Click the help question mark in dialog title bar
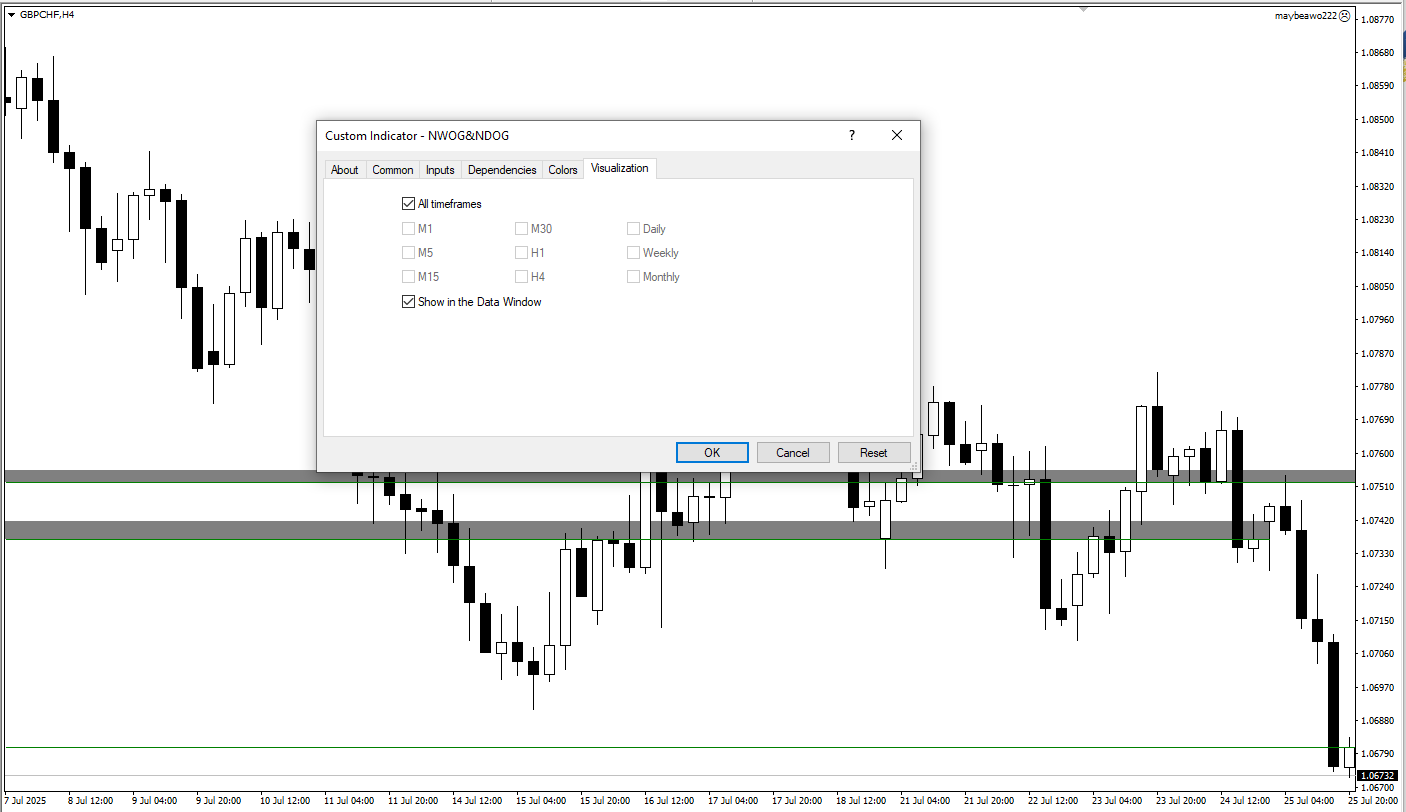The height and width of the screenshot is (812, 1406). coord(852,135)
